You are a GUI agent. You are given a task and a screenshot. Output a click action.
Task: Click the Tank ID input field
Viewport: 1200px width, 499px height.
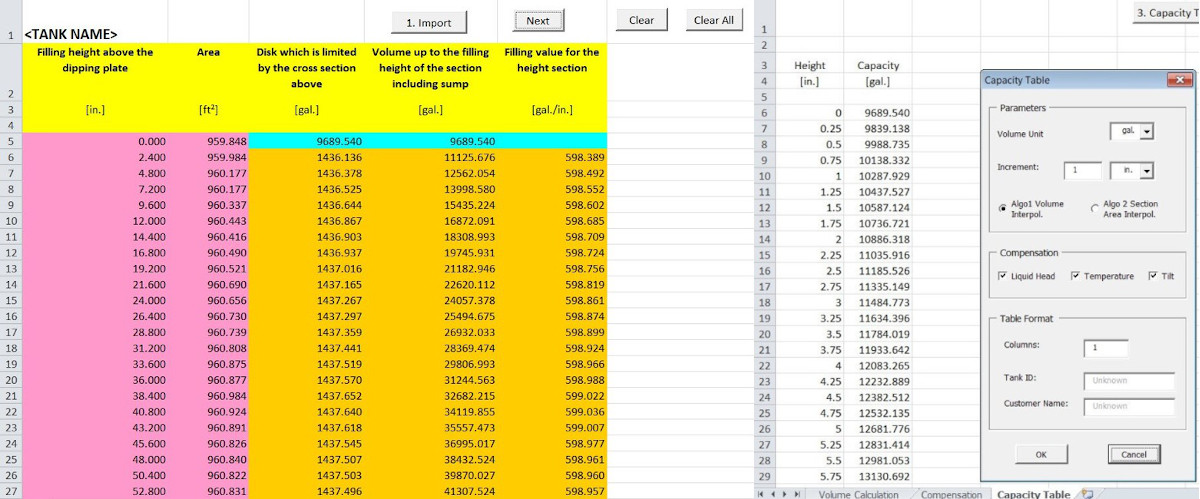(1129, 380)
